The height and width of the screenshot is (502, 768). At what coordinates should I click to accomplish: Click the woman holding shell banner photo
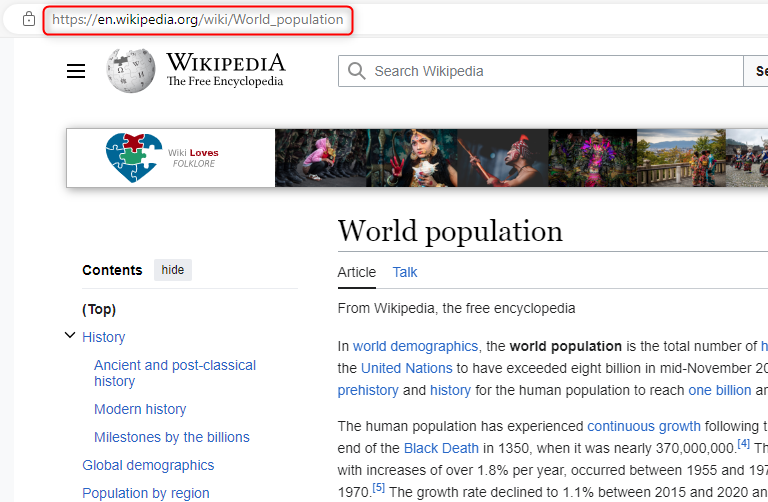tap(412, 158)
